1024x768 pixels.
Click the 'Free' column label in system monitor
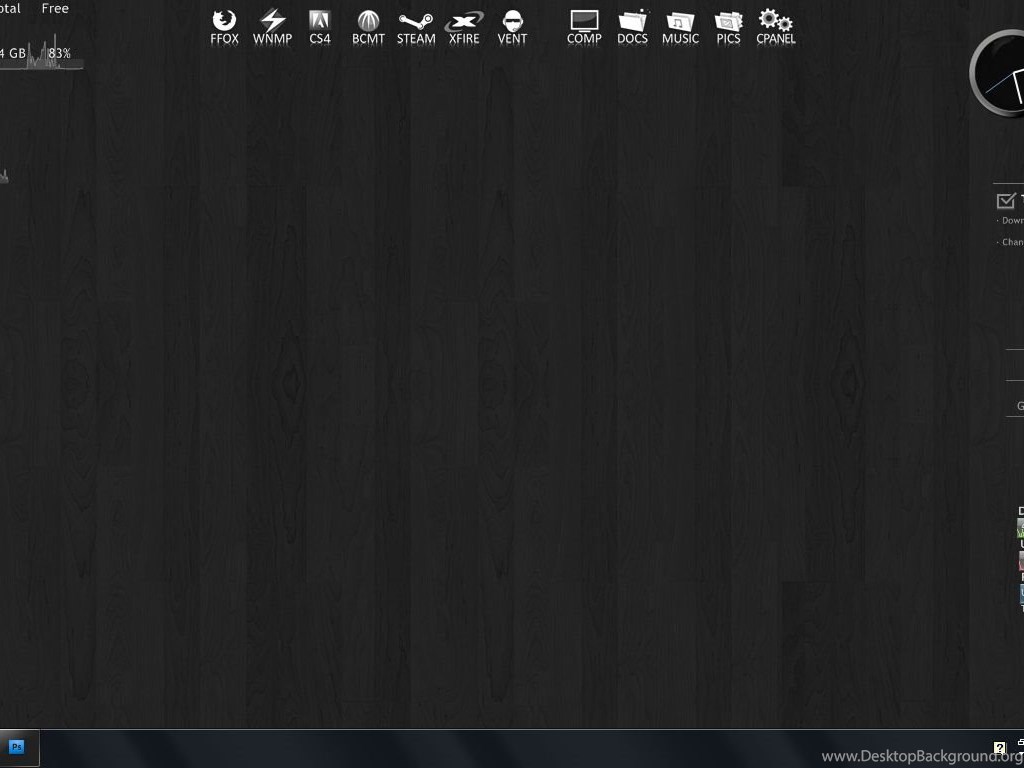[x=55, y=9]
